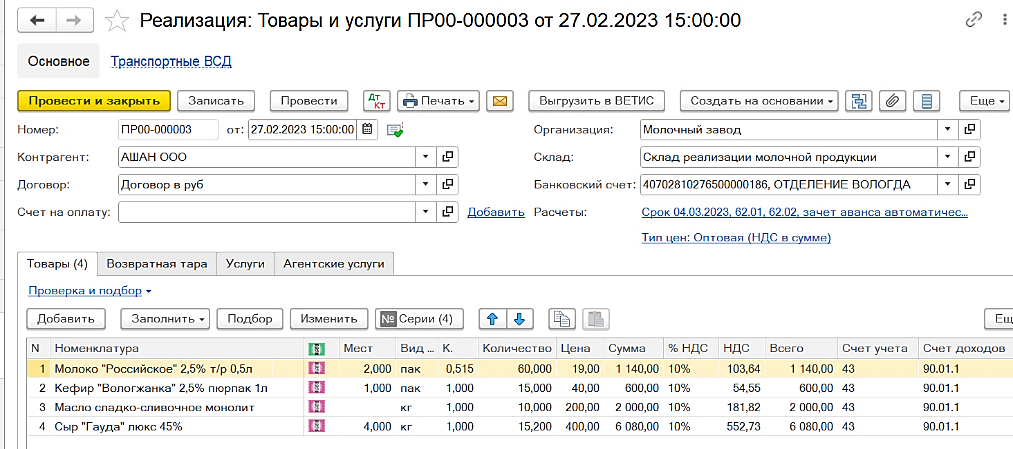Click the Записать button
This screenshot has height=449, width=1013.
(216, 101)
